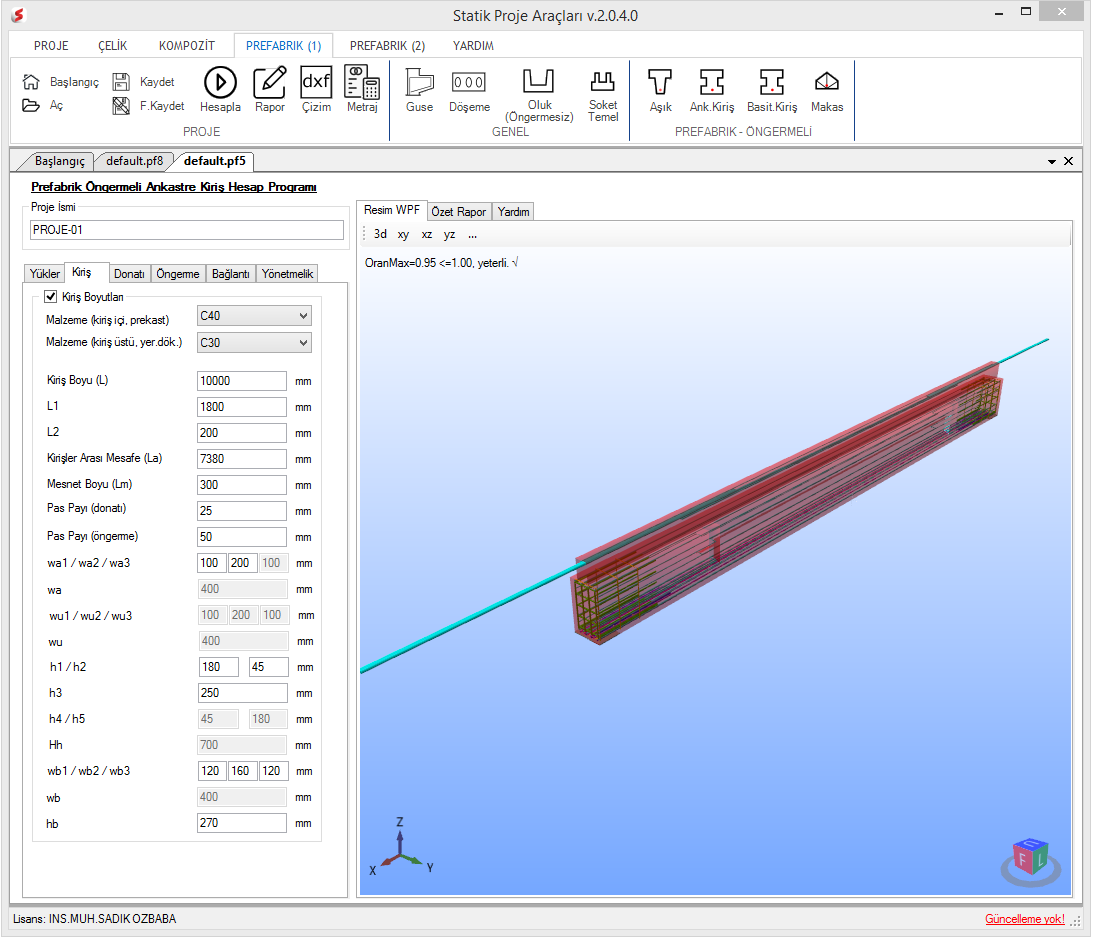Switch to the default.pf8 document tab
Screen dimensions: 1093x938
pos(135,161)
